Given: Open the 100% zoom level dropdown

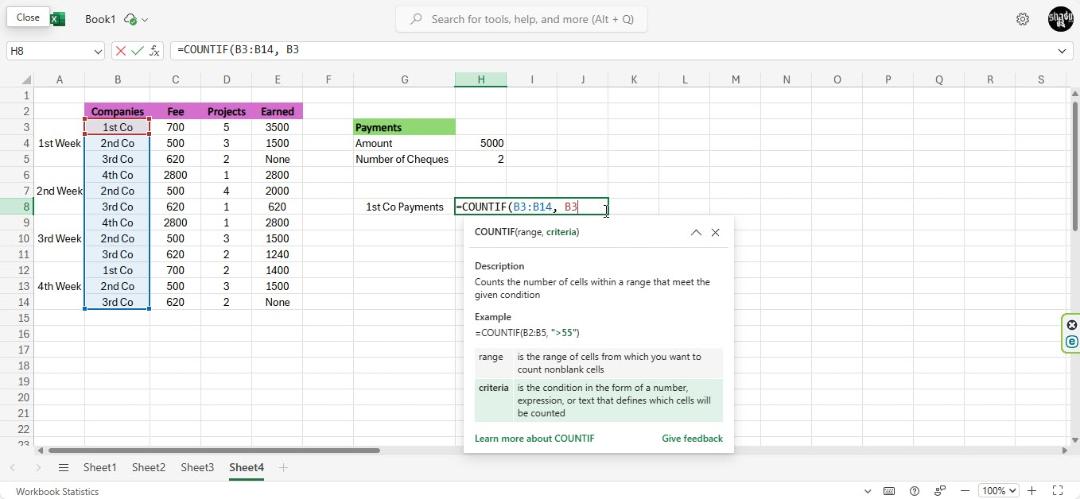Looking at the screenshot, I should point(998,491).
